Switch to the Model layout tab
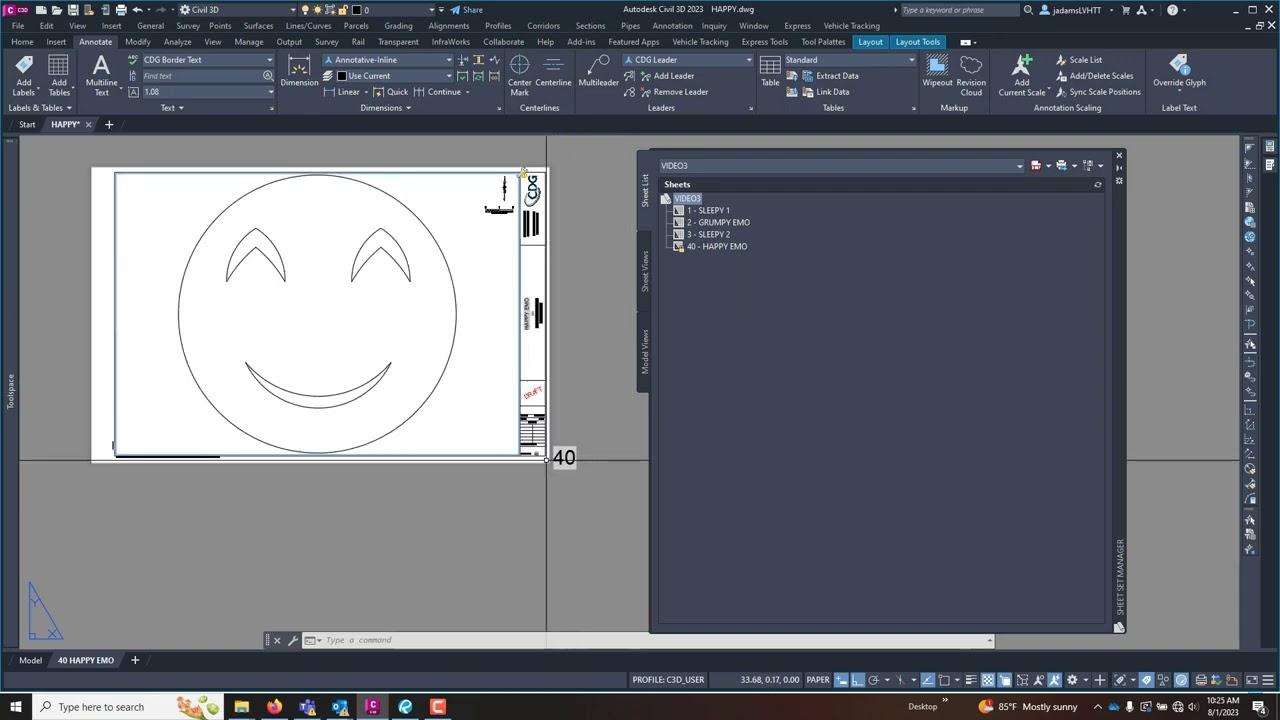Image resolution: width=1280 pixels, height=720 pixels. [30, 660]
